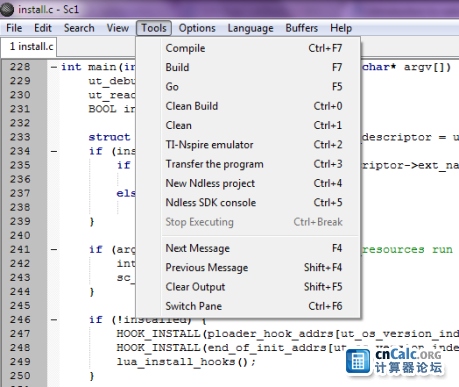Click the closing brace on line 250
This screenshot has height=387, width=459.
[x=92, y=376]
